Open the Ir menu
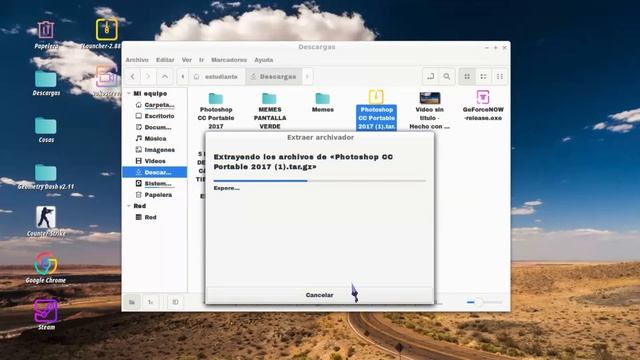 tap(201, 60)
